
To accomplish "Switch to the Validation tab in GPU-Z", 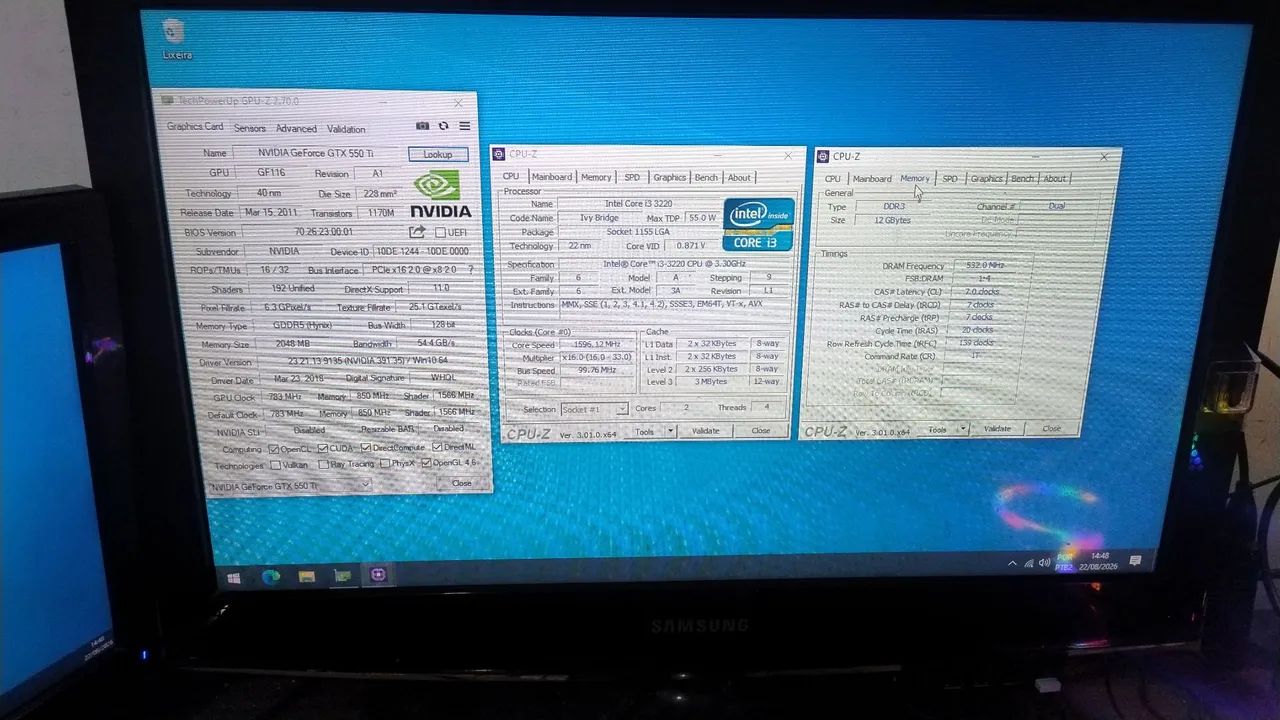I will point(346,128).
